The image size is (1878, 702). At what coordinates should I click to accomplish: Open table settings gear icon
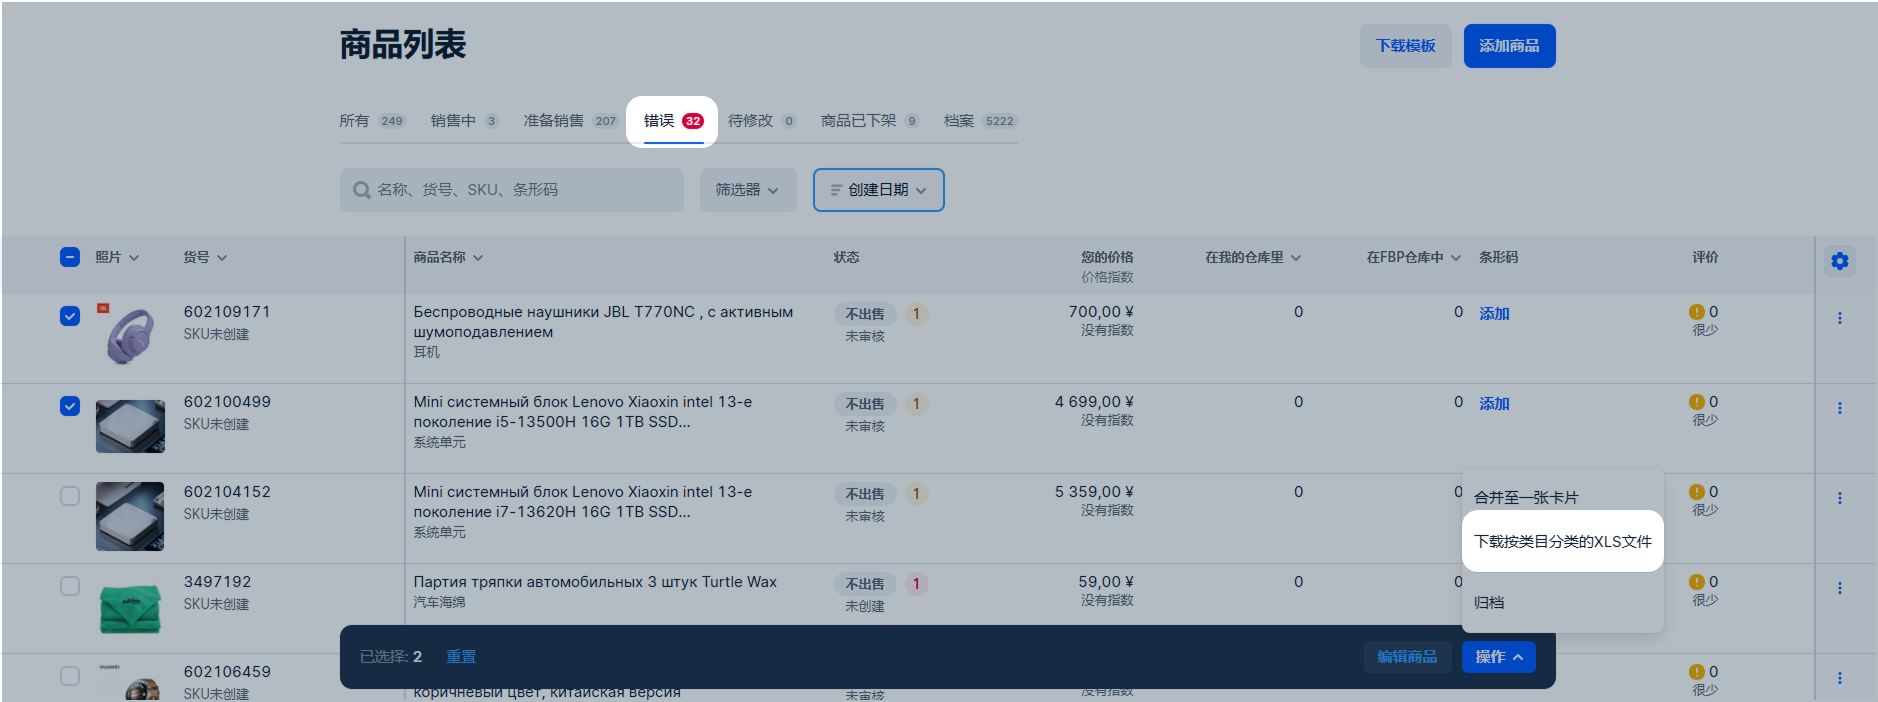(1839, 261)
